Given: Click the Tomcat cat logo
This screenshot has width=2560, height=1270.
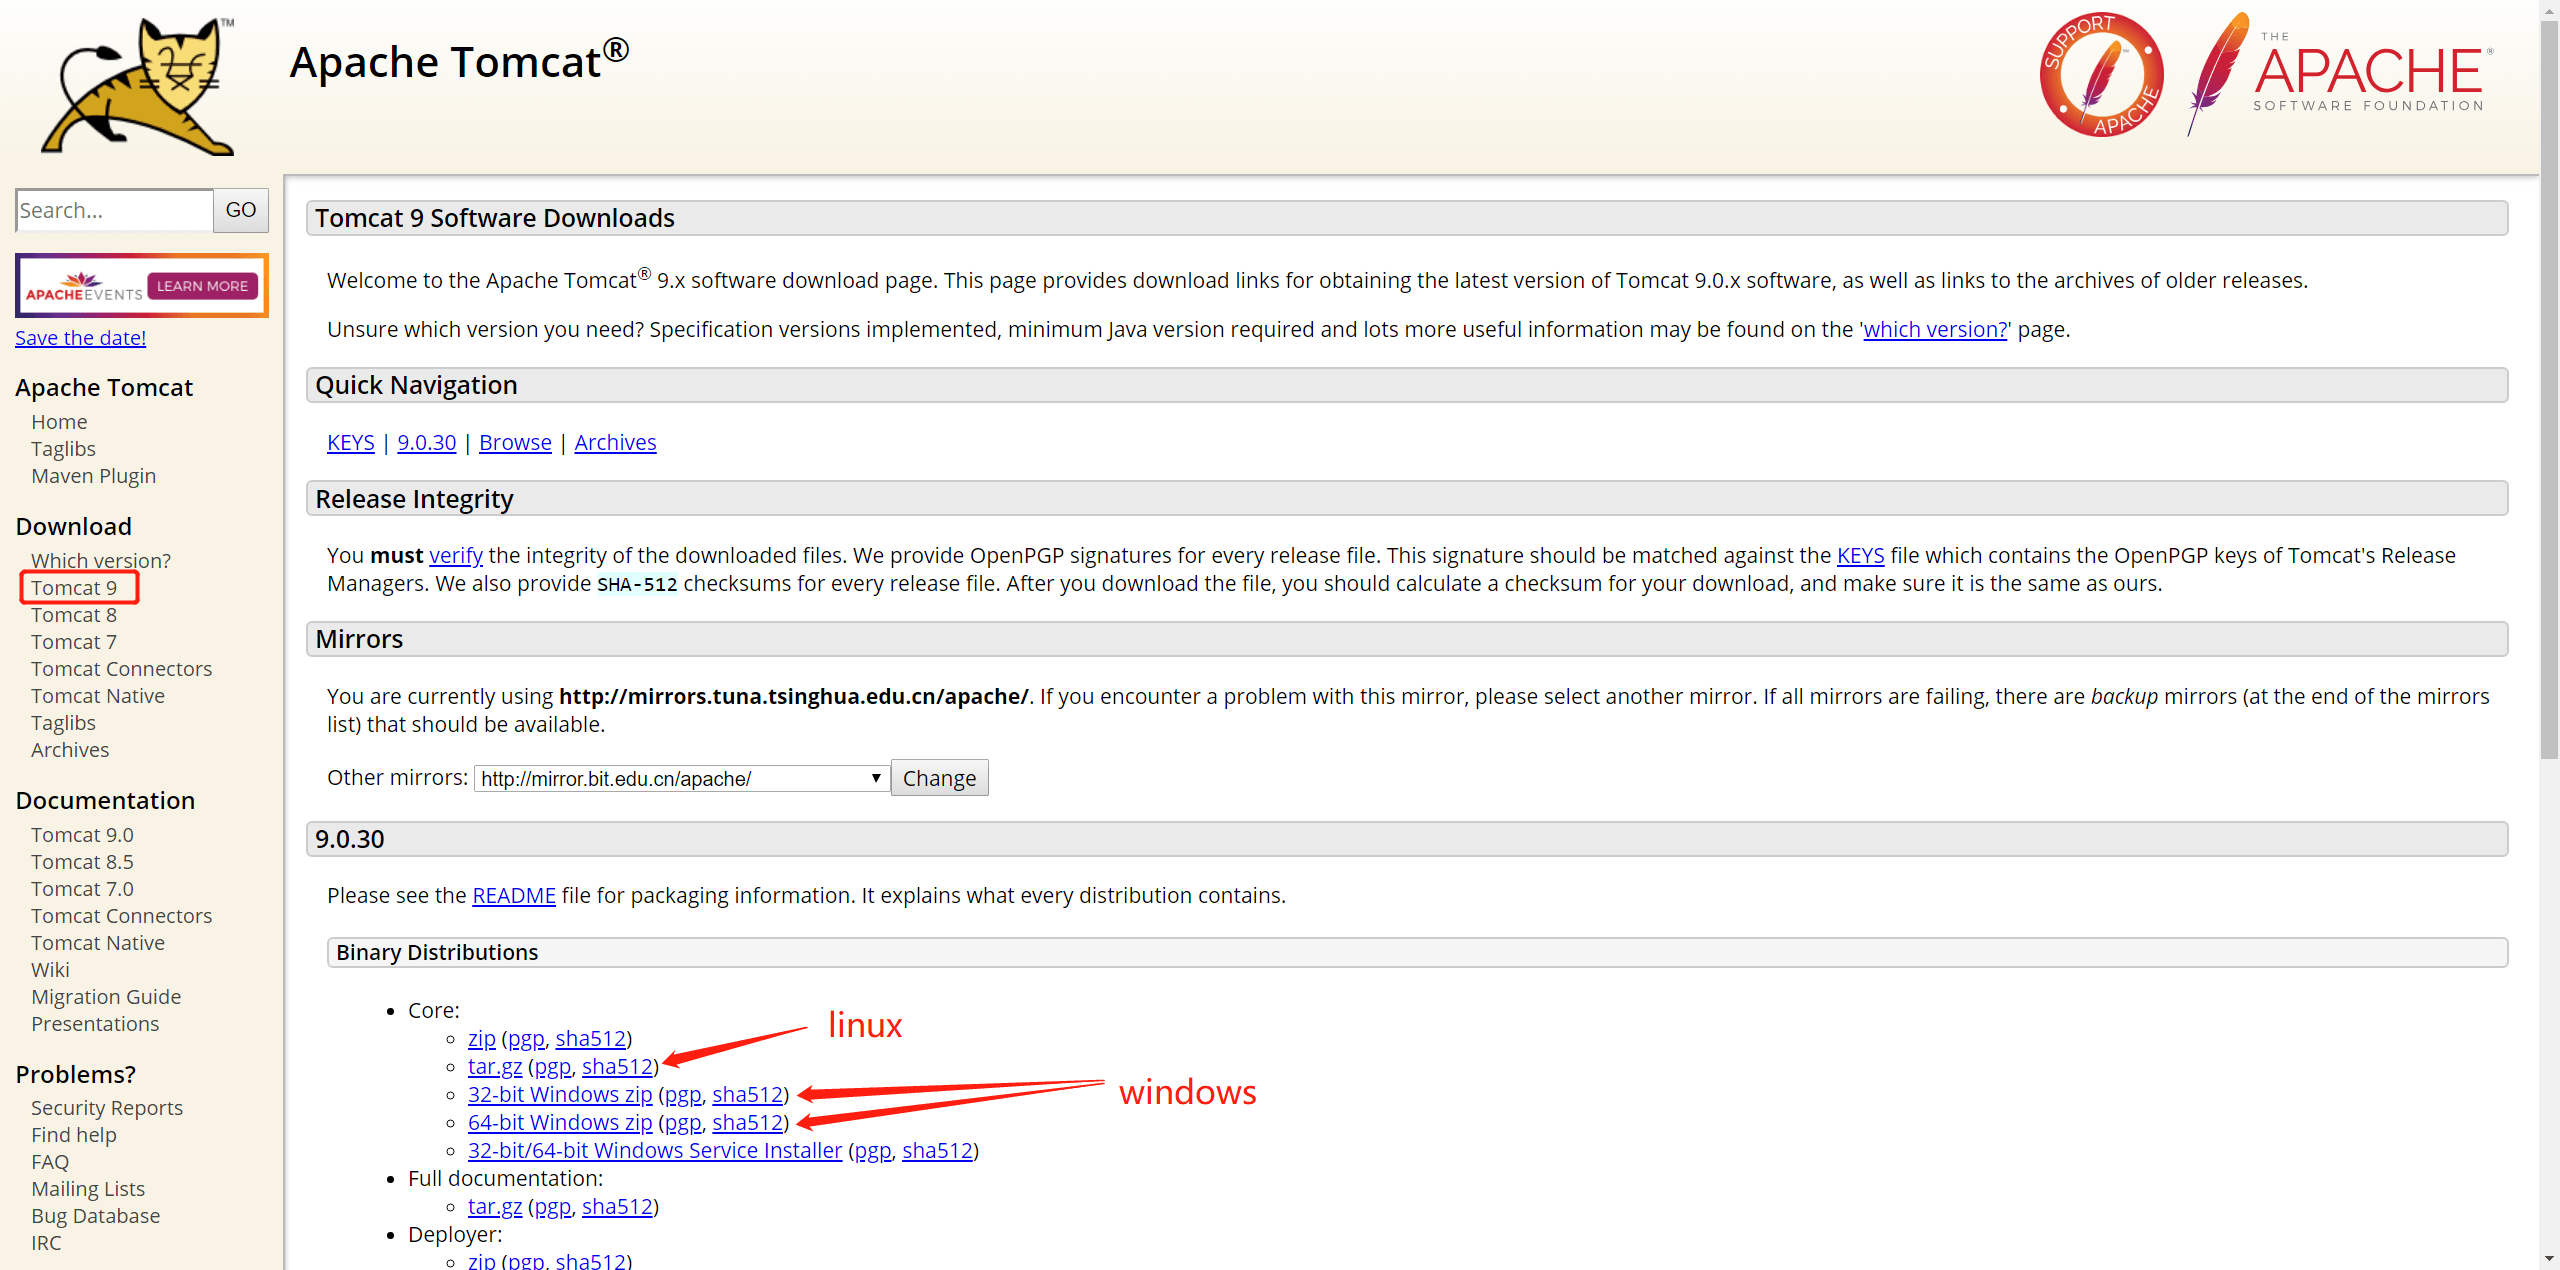Looking at the screenshot, I should (x=138, y=86).
